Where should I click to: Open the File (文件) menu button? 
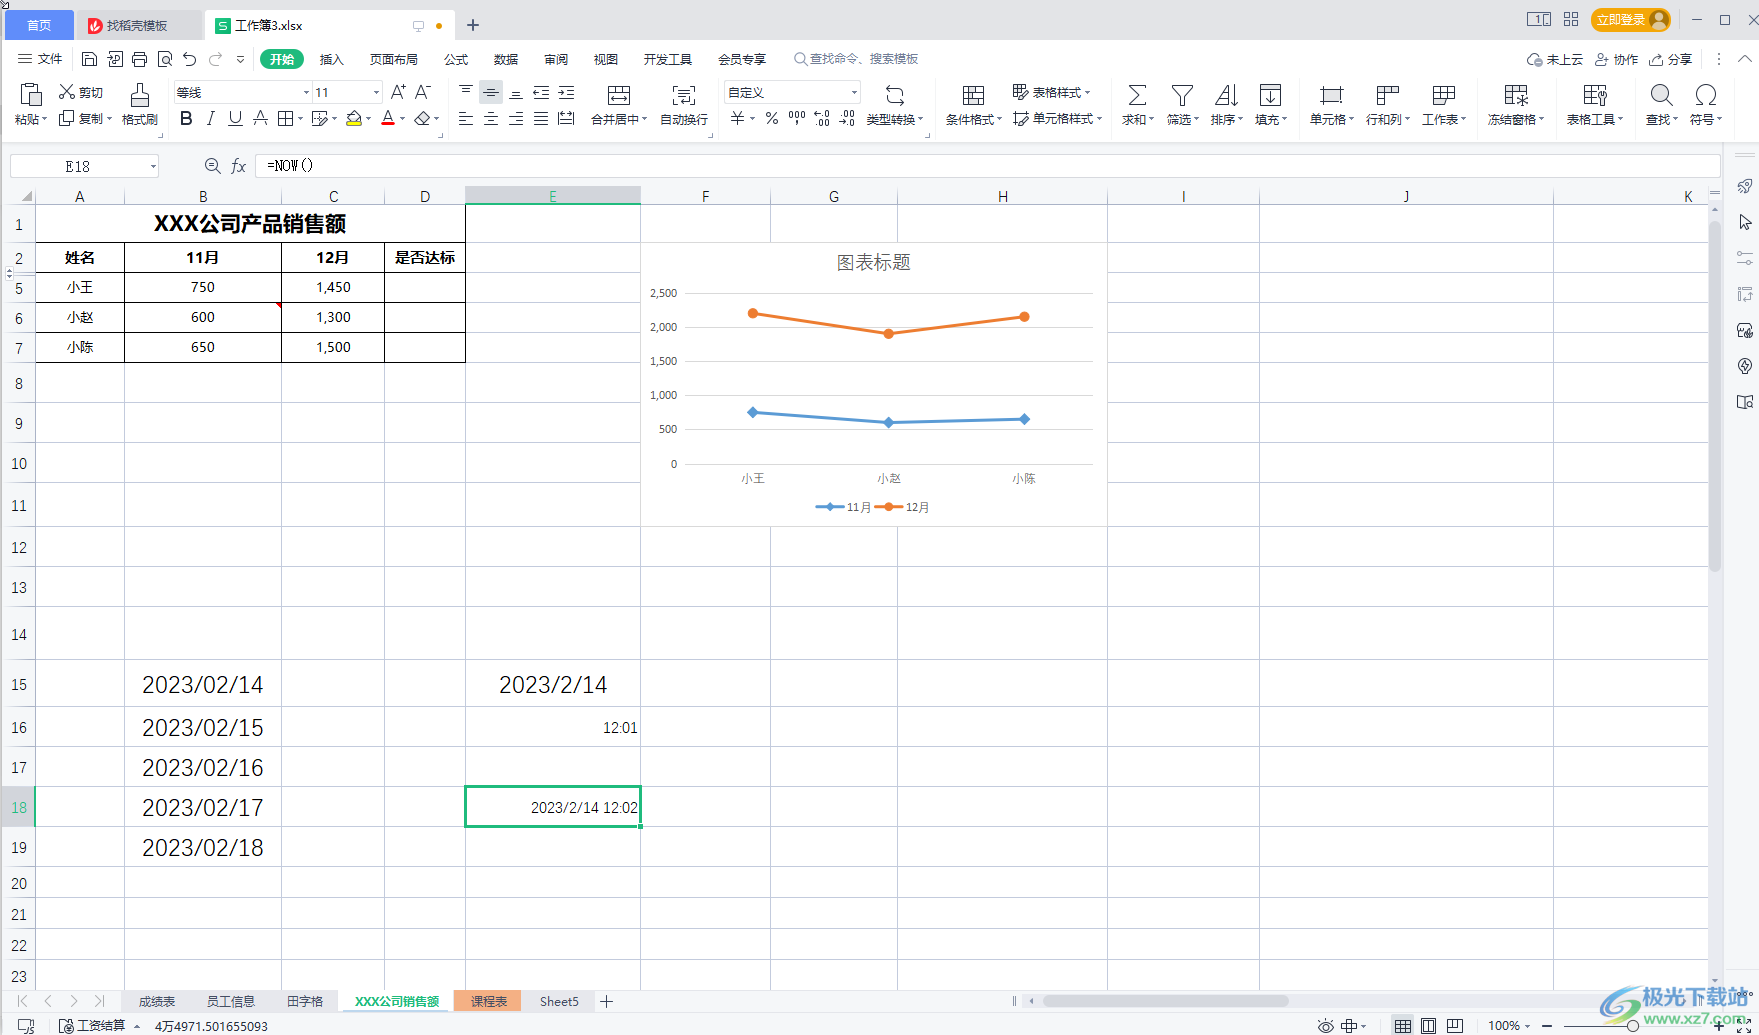(x=40, y=59)
